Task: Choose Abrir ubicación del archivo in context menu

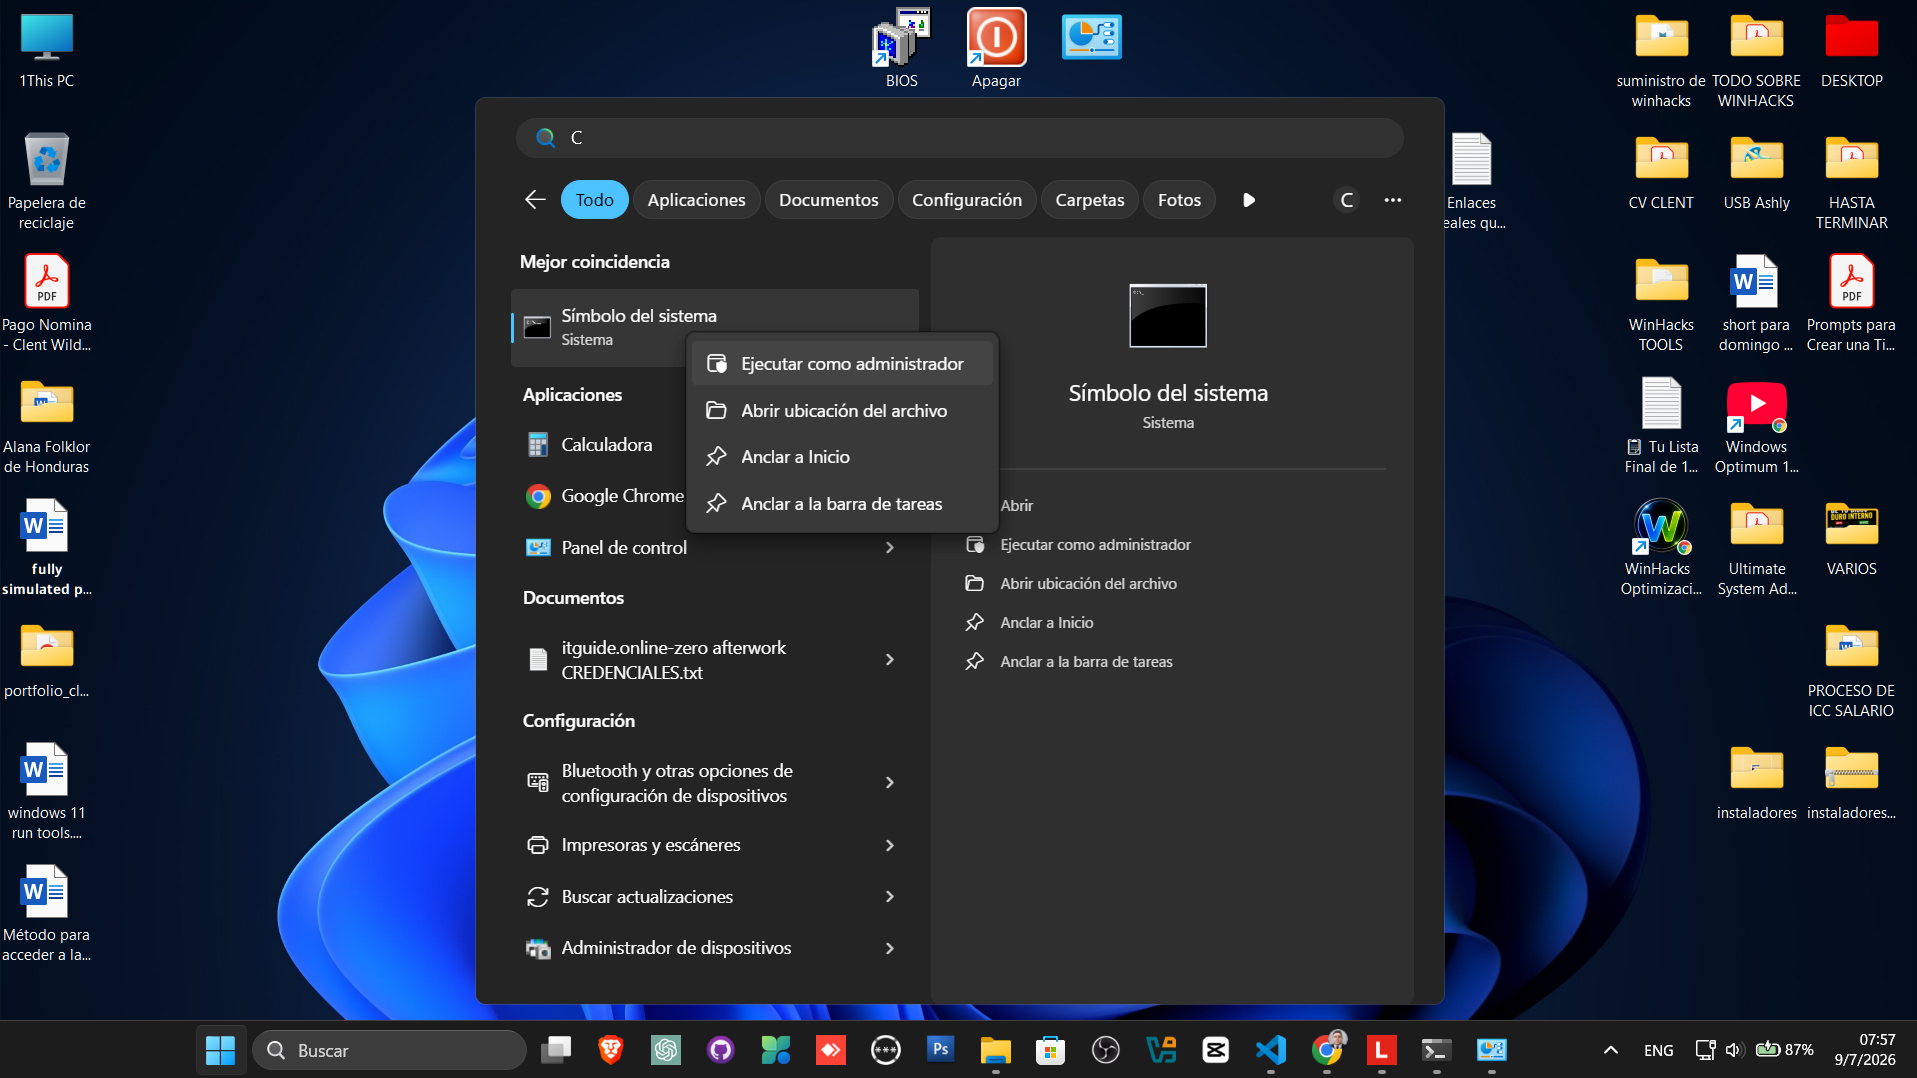Action: click(842, 411)
